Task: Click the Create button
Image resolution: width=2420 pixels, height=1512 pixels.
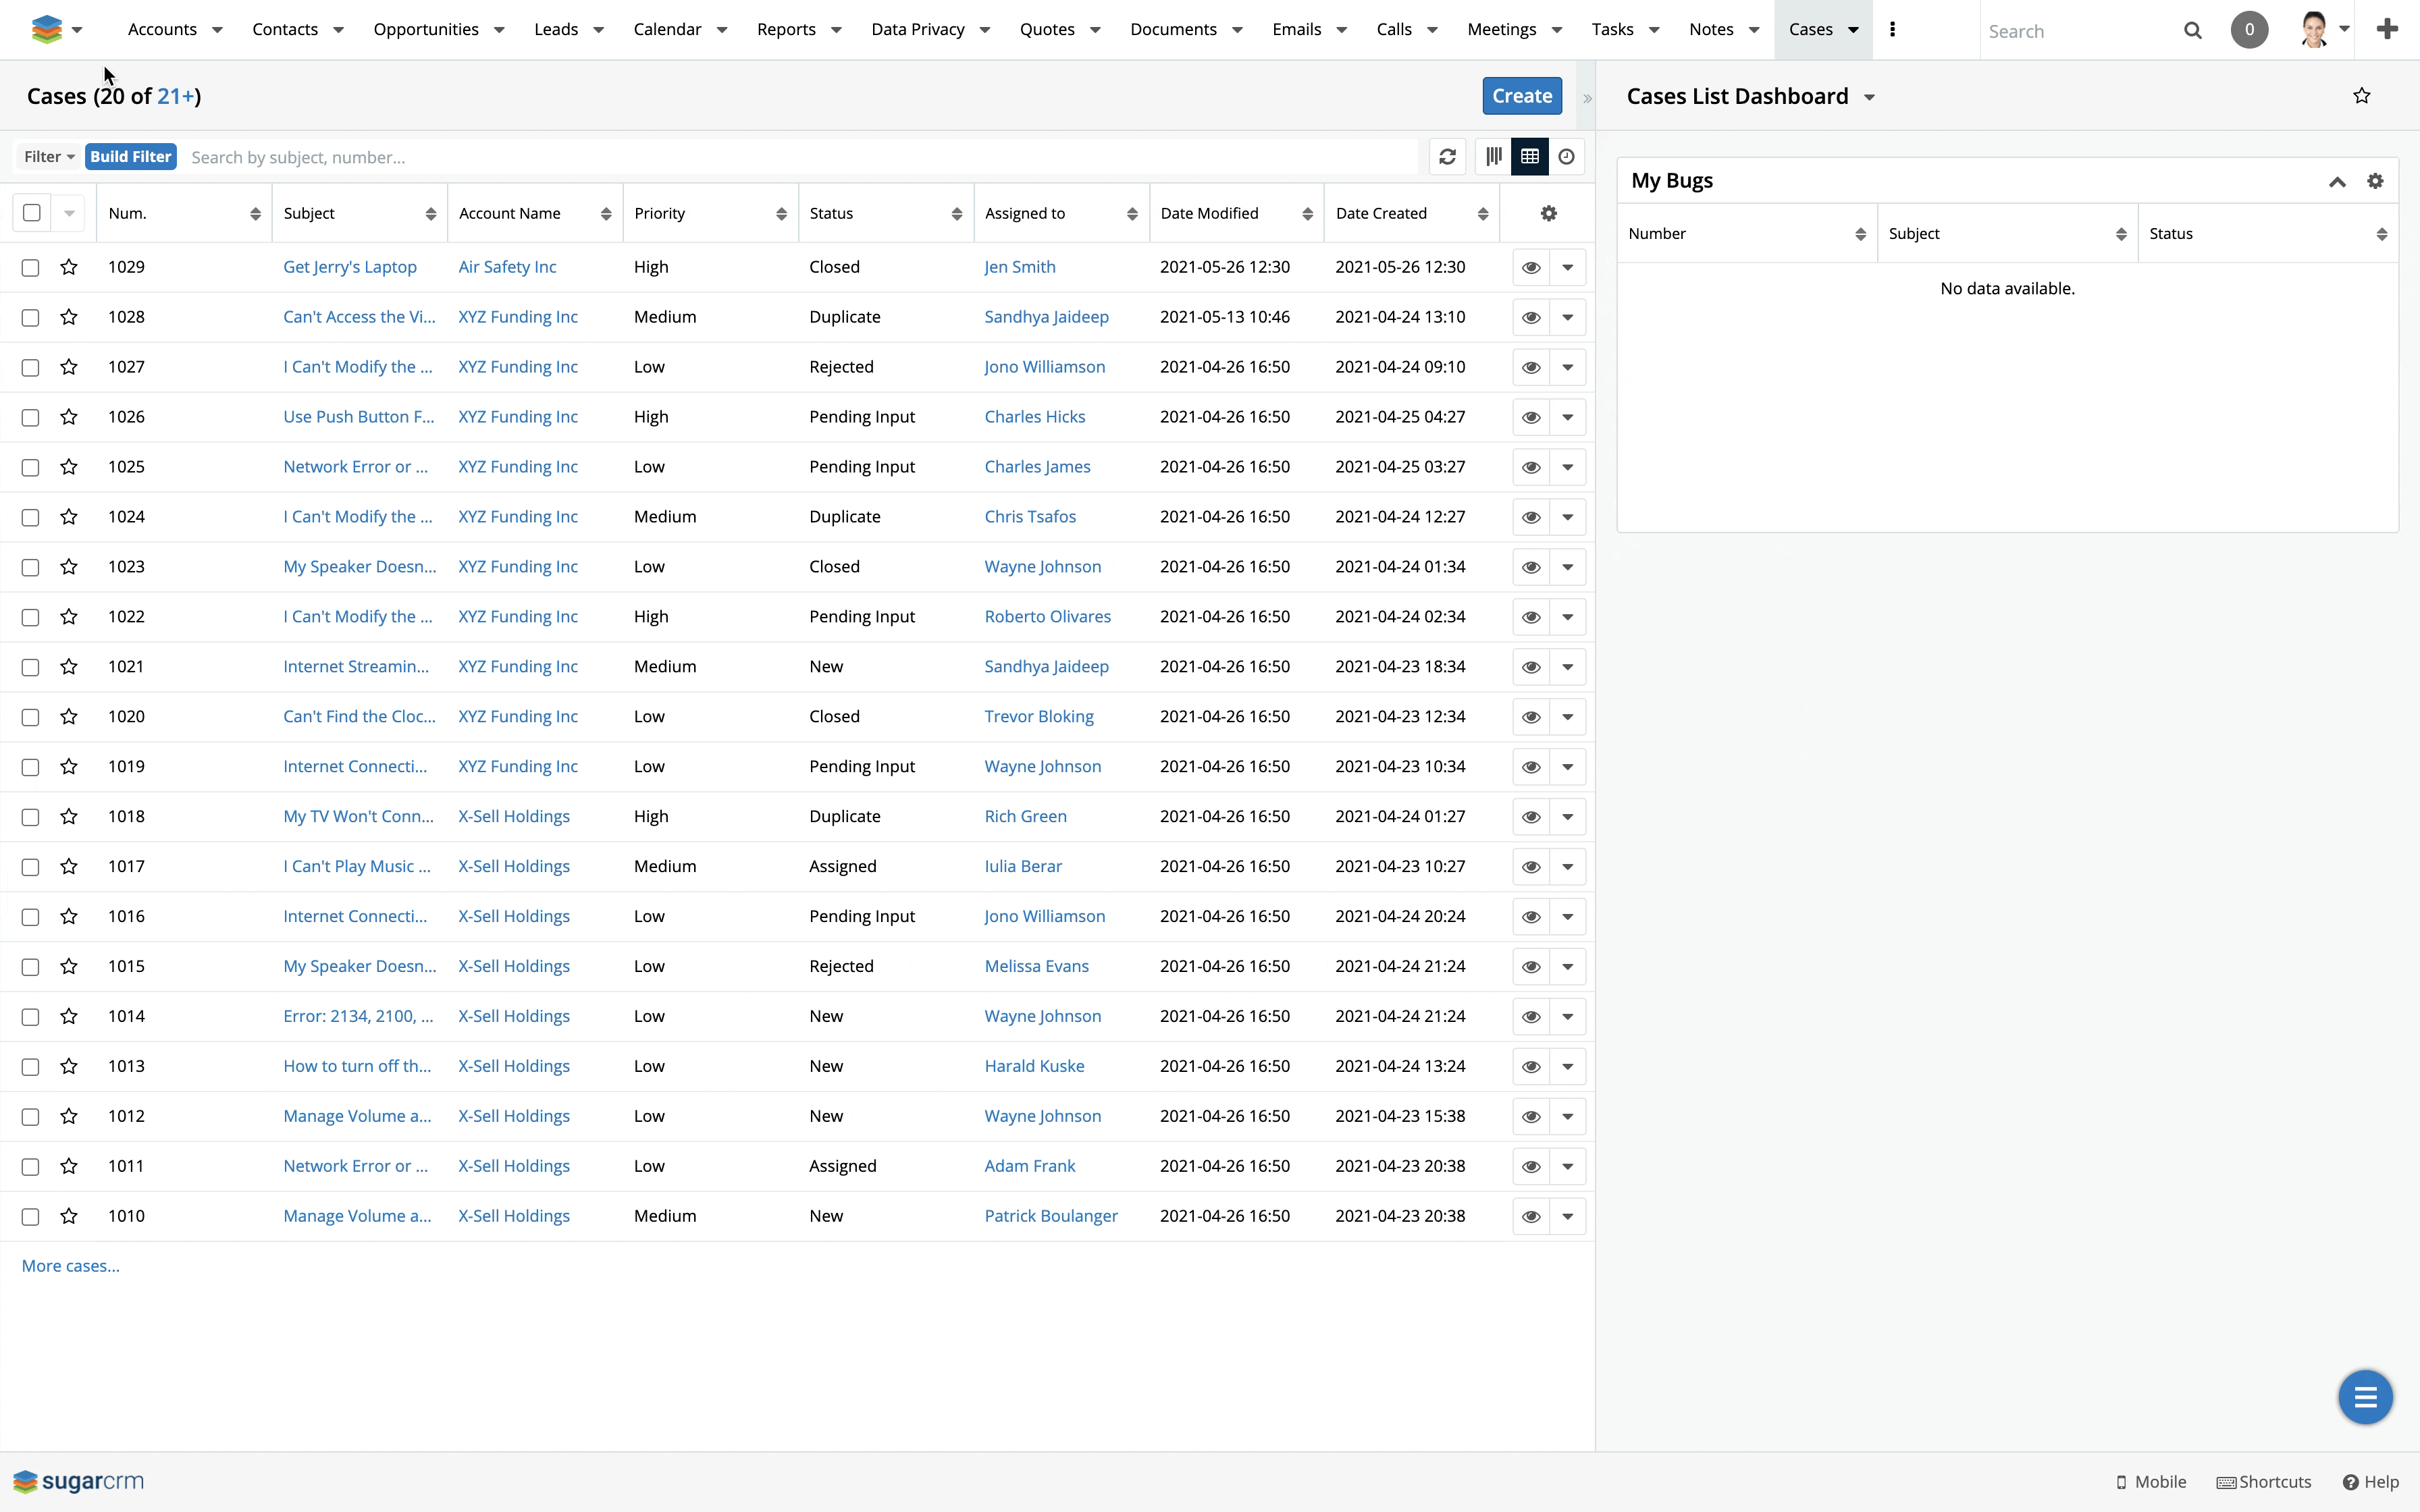Action: coord(1521,95)
